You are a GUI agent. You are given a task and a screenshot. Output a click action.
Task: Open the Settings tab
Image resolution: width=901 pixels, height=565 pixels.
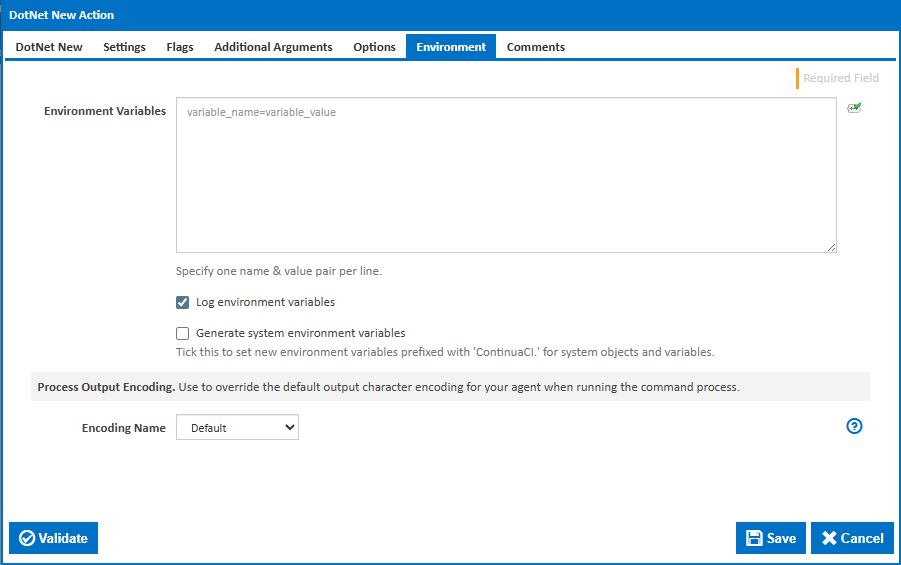coord(124,47)
